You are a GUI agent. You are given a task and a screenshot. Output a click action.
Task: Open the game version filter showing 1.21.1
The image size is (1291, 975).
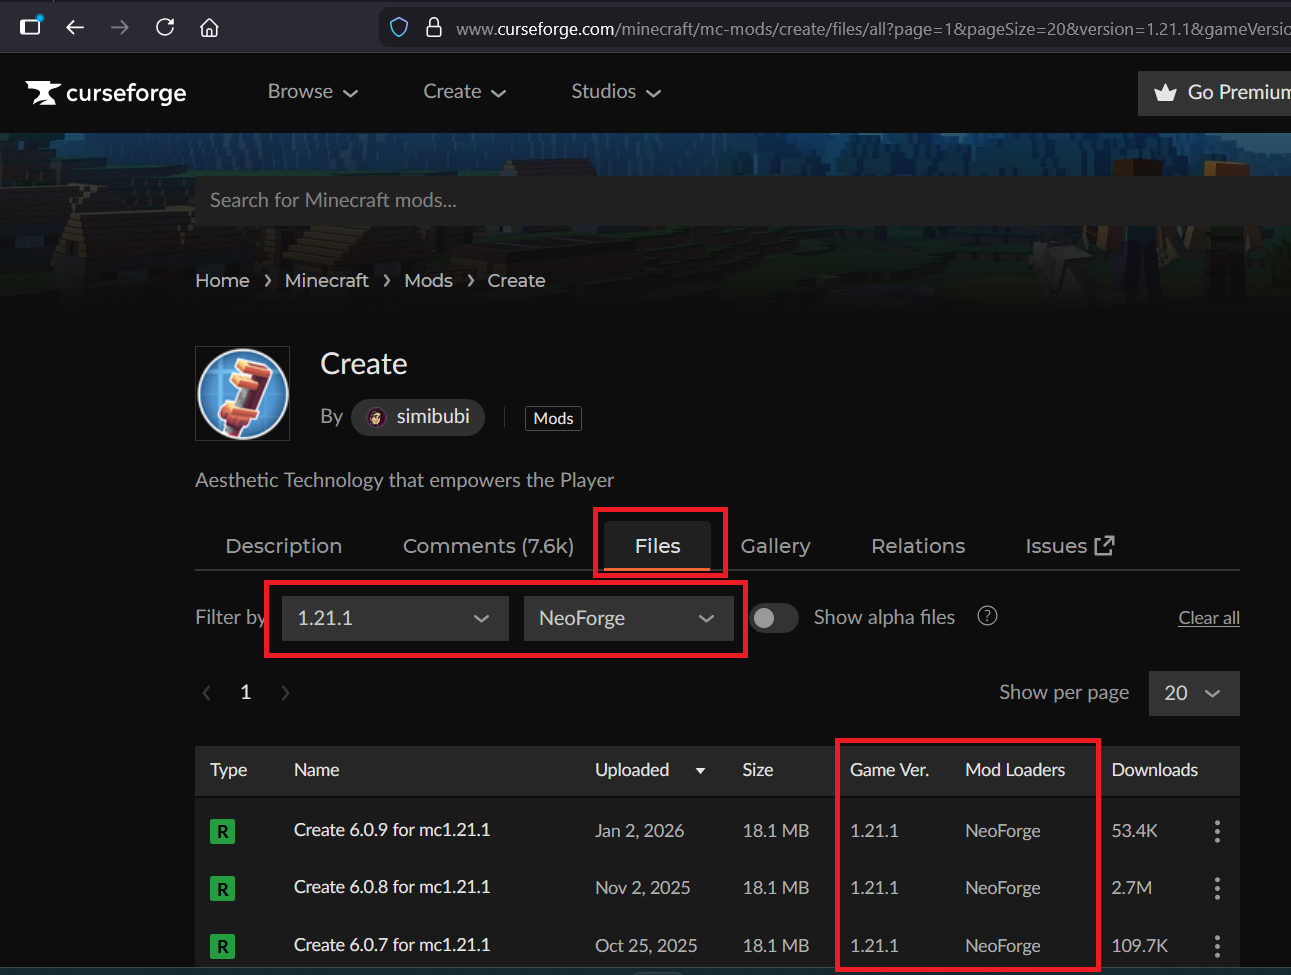394,618
